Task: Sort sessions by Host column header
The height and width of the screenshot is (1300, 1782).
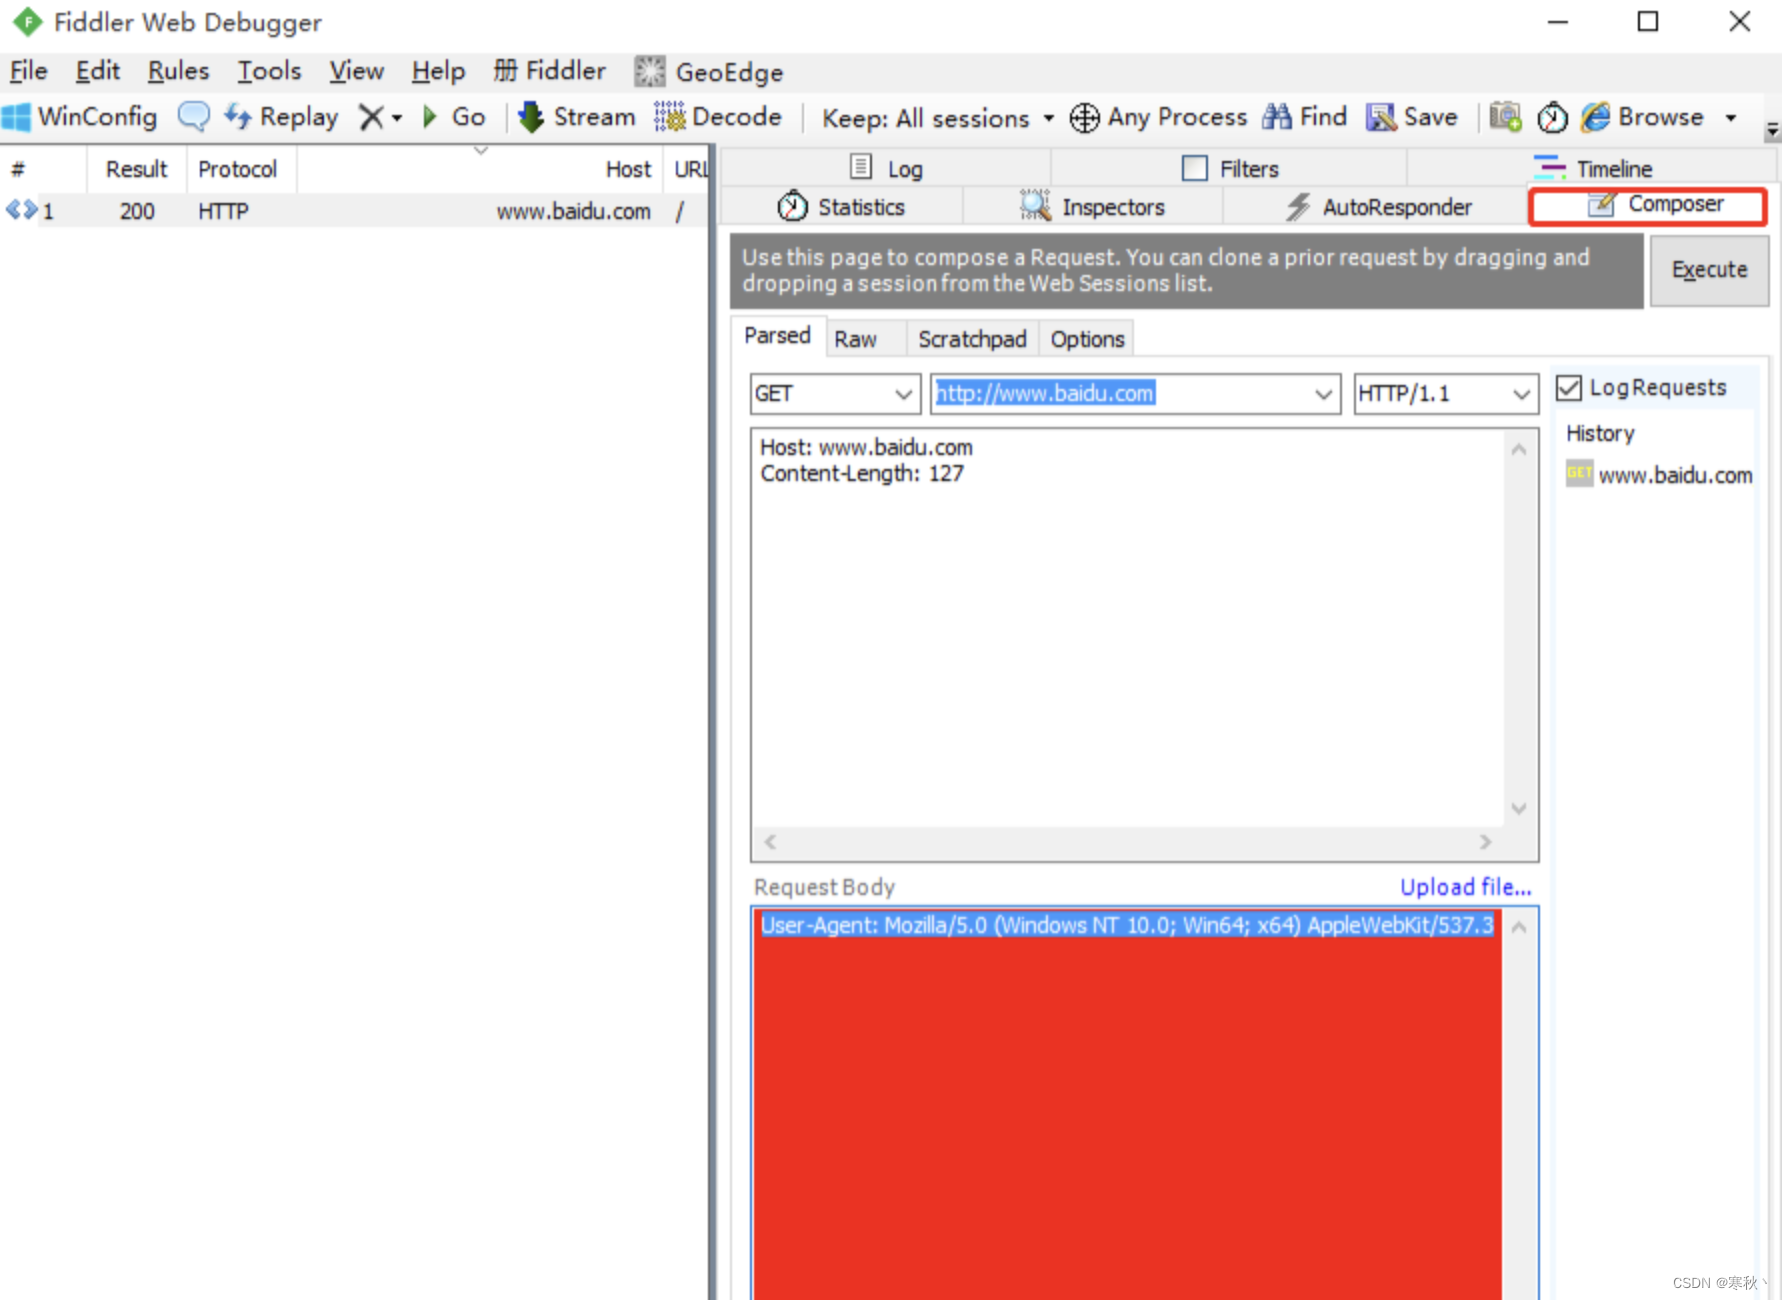Action: [x=480, y=169]
